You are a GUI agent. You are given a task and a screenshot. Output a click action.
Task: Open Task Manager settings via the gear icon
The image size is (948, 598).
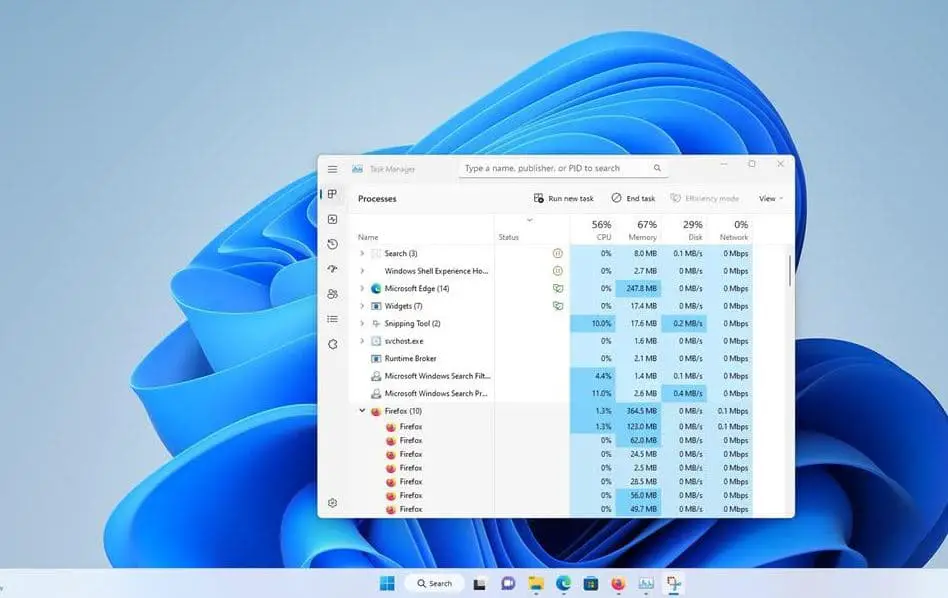(x=332, y=502)
